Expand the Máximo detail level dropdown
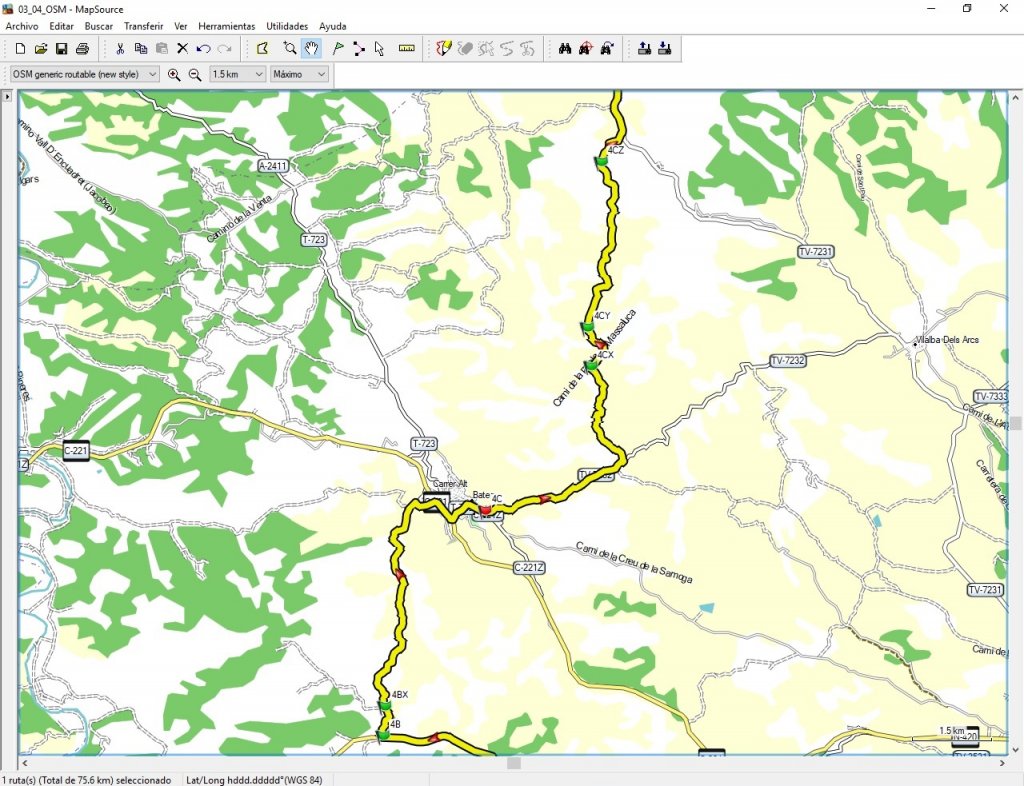This screenshot has height=786, width=1024. pyautogui.click(x=299, y=74)
